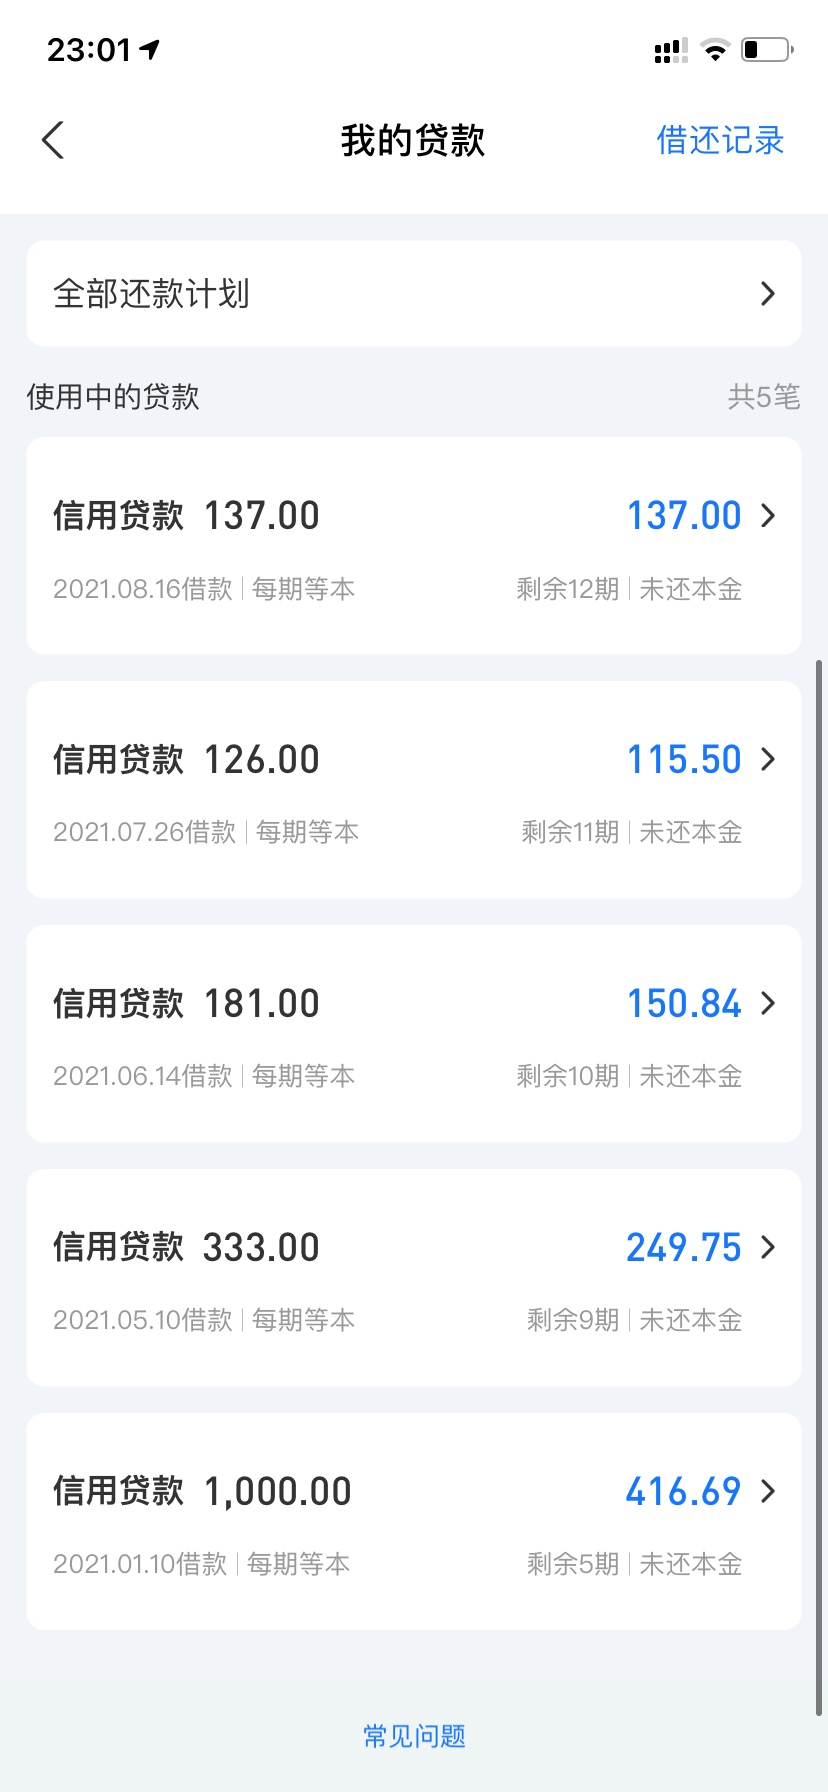The image size is (828, 1792).
Task: Open the 常见问题 FAQ link
Action: coord(414,1736)
